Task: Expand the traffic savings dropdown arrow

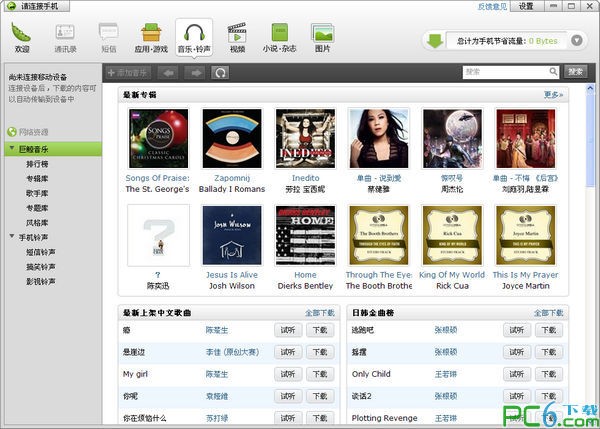Action: 577,41
